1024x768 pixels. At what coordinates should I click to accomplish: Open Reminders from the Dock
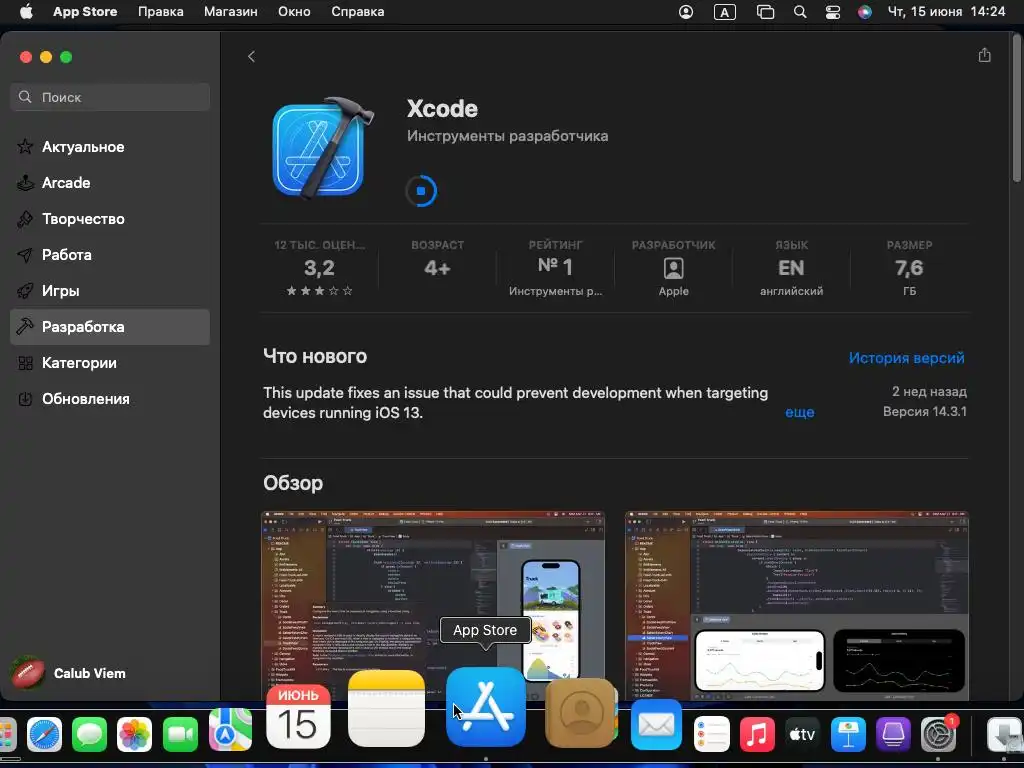[711, 733]
